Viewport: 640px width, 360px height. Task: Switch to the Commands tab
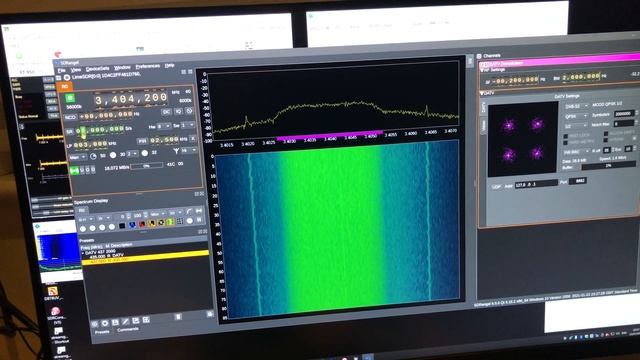tap(128, 329)
